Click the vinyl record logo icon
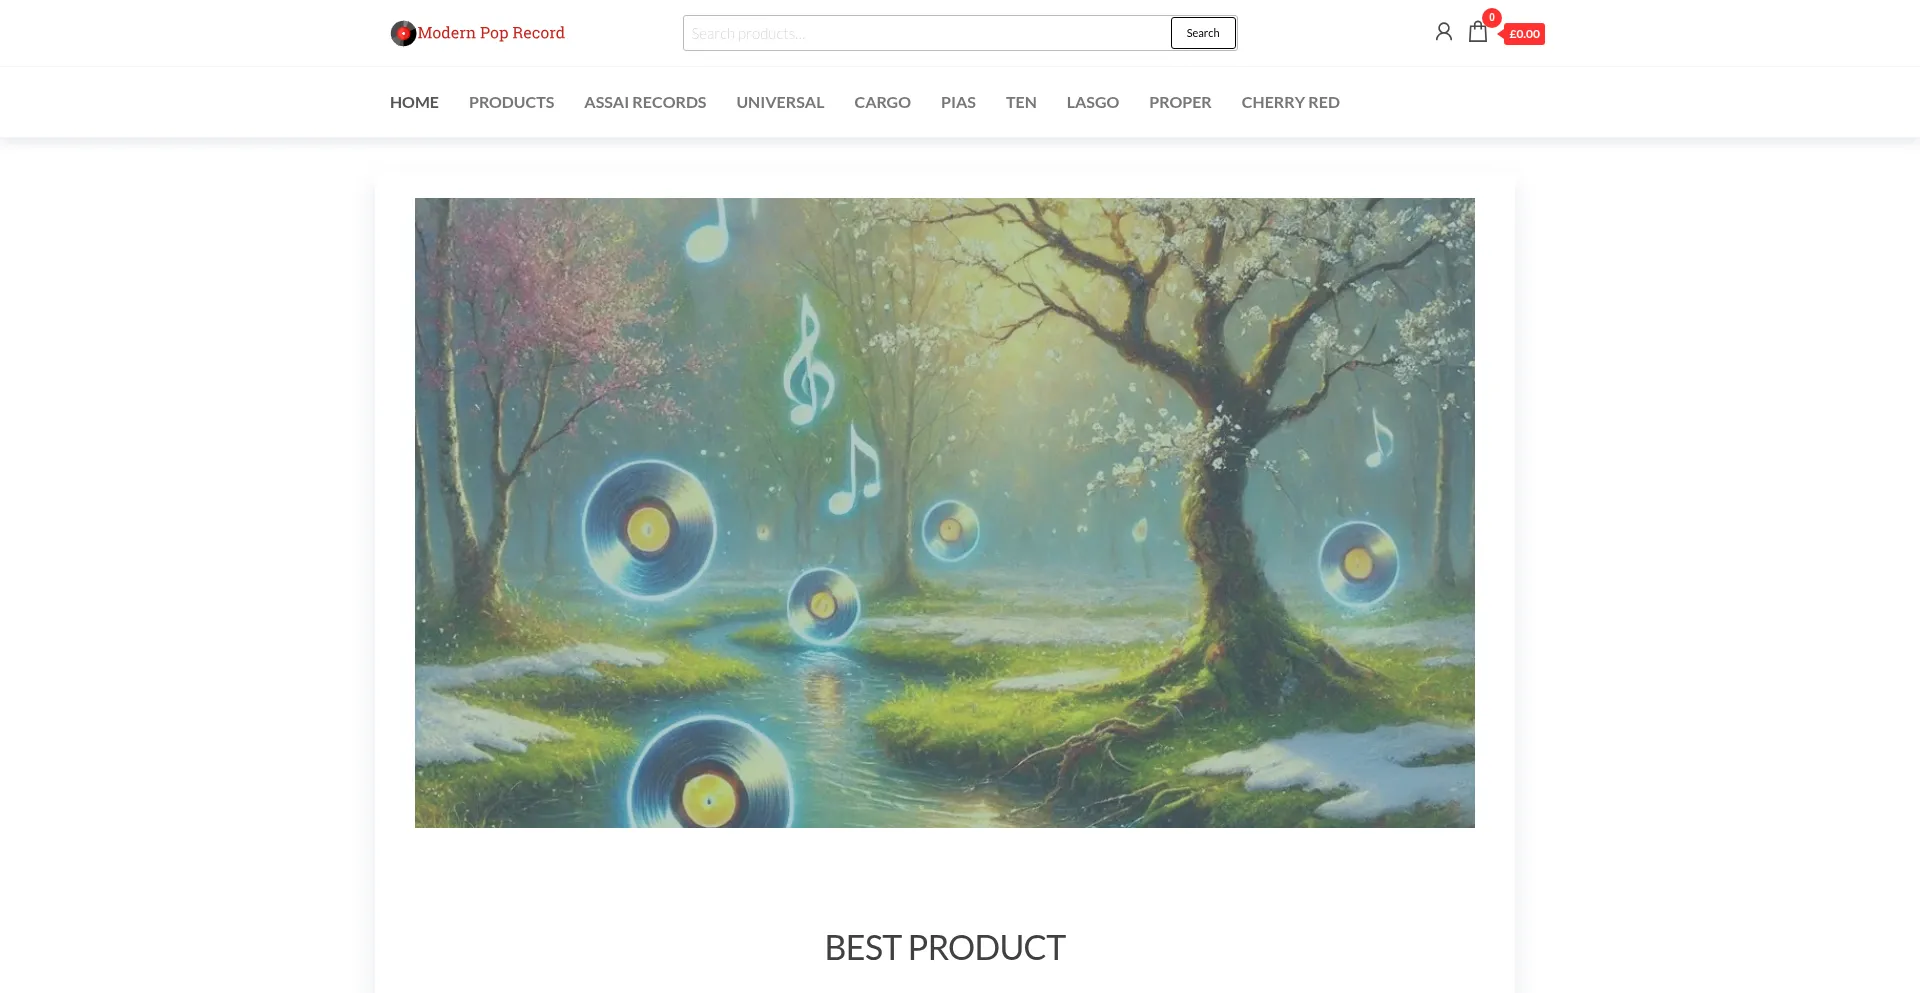This screenshot has height=993, width=1920. [x=403, y=33]
